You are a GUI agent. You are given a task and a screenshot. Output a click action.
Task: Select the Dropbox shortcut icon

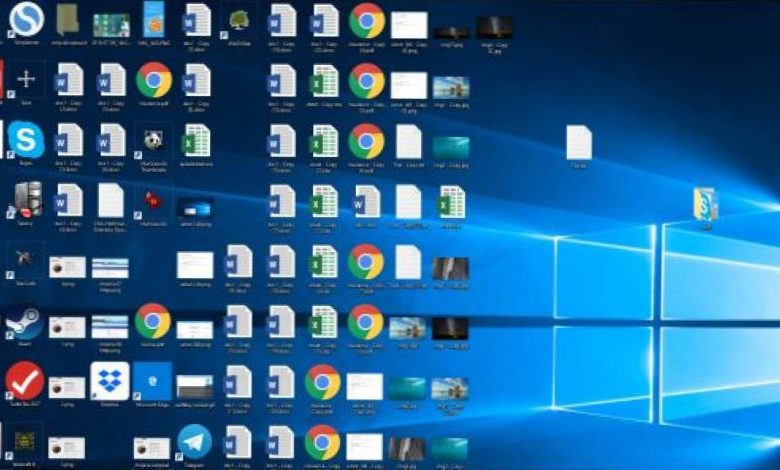coord(110,381)
